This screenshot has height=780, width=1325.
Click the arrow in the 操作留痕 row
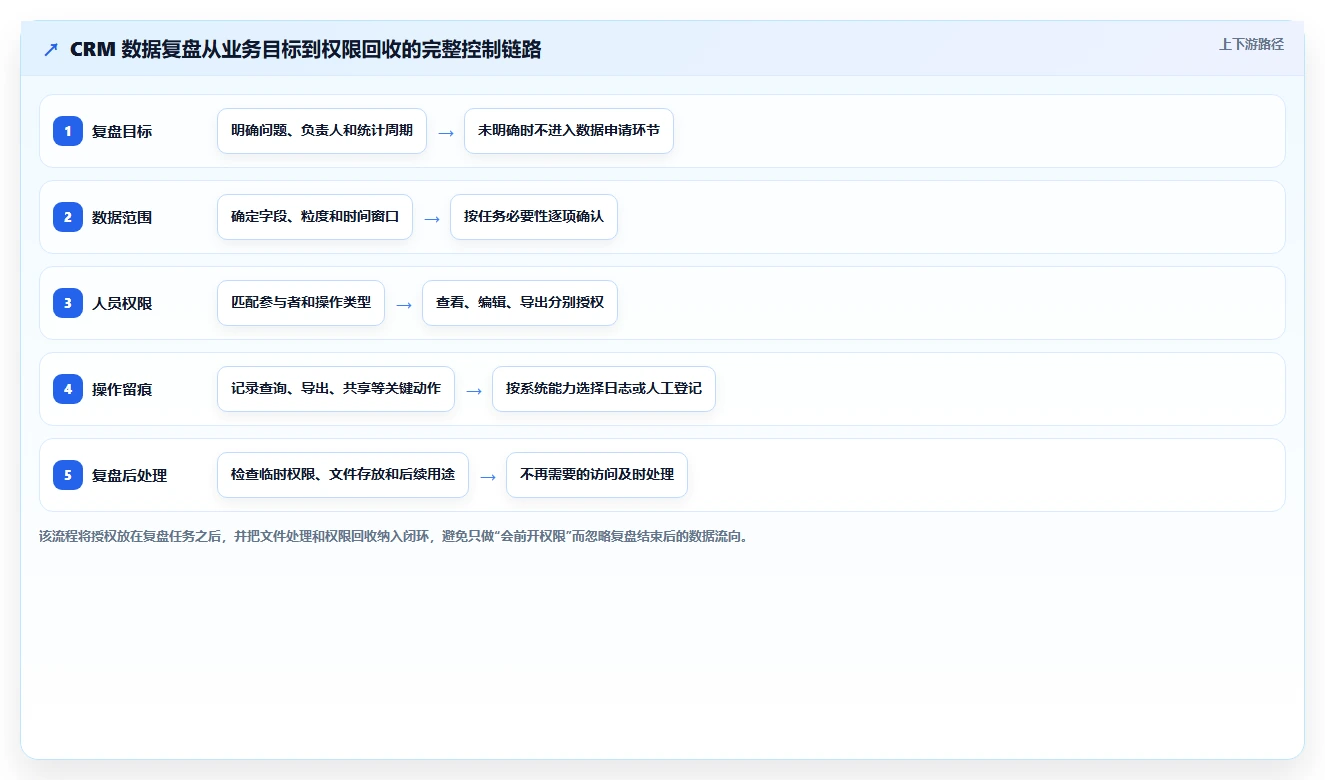(474, 390)
